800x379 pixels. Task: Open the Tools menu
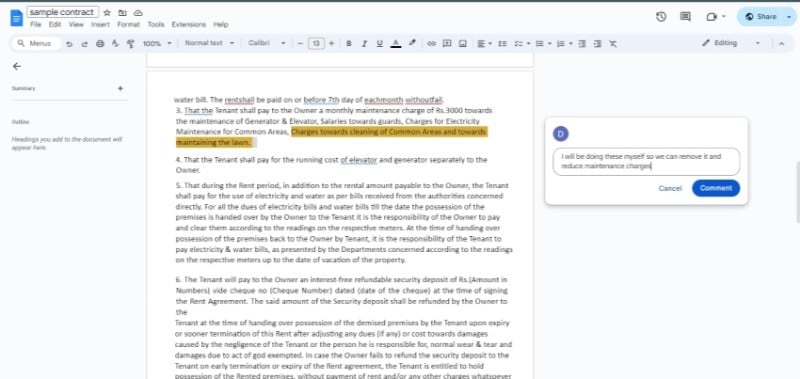pos(156,24)
